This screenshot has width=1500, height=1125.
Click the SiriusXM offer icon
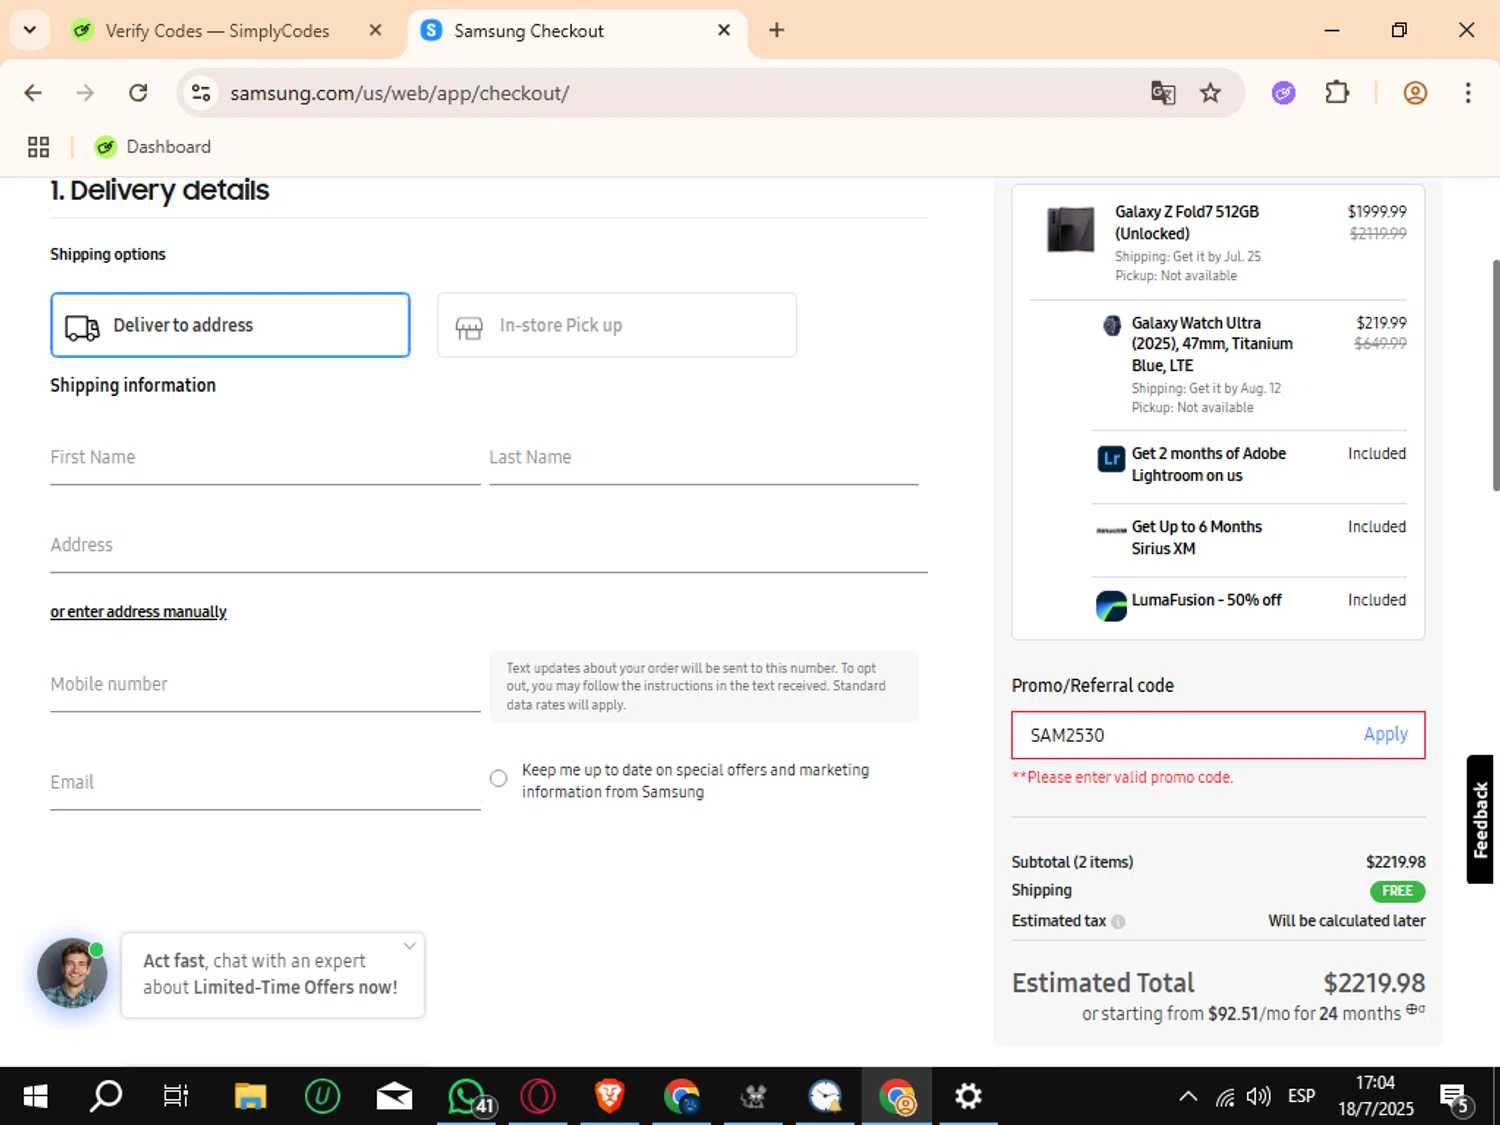click(1111, 530)
